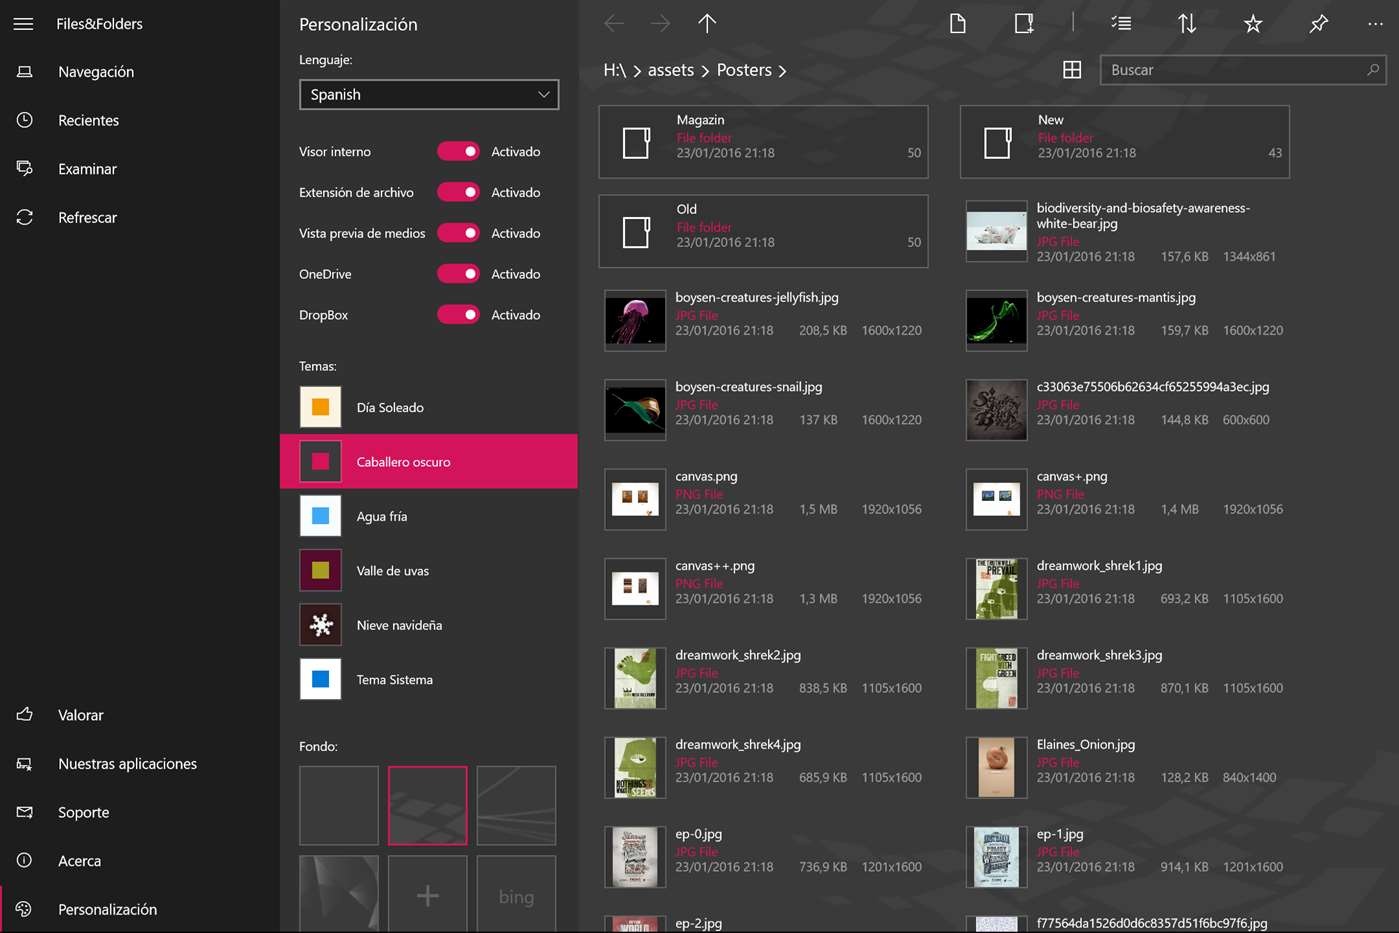Click the search magnifier icon
This screenshot has width=1399, height=933.
click(1373, 70)
